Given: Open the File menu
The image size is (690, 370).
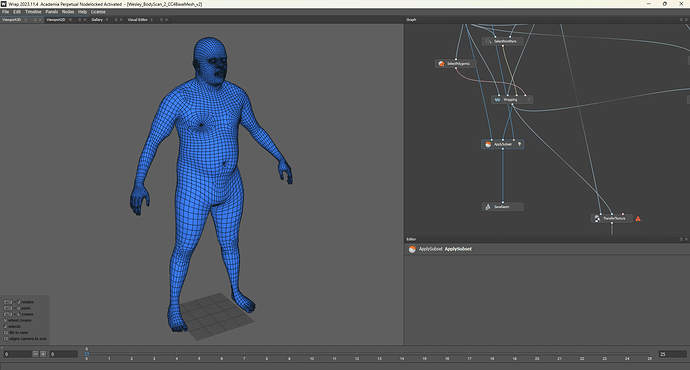Looking at the screenshot, I should pyautogui.click(x=5, y=12).
